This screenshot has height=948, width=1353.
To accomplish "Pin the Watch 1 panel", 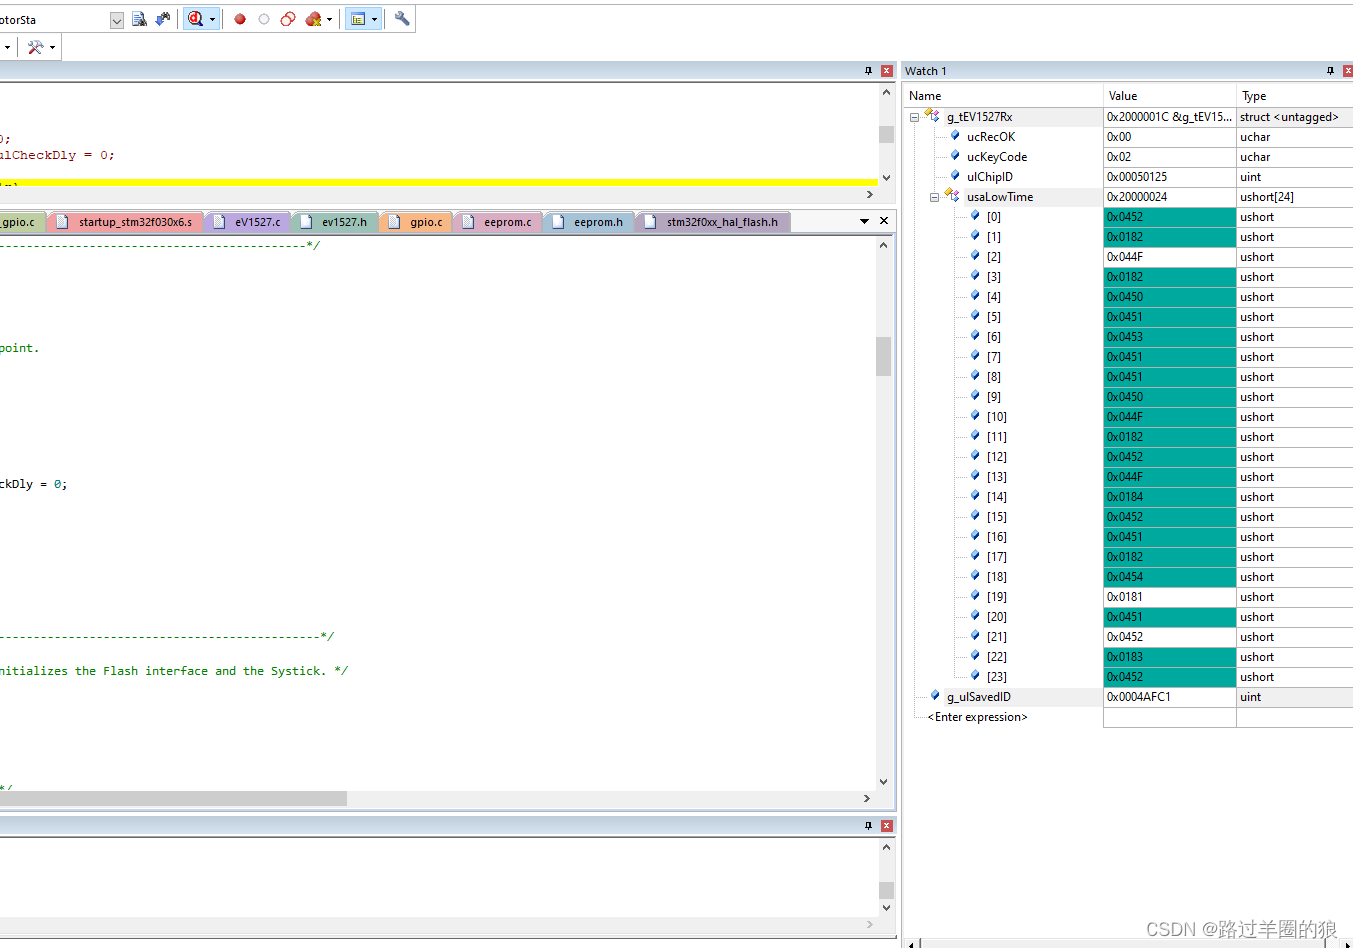I will (1330, 71).
